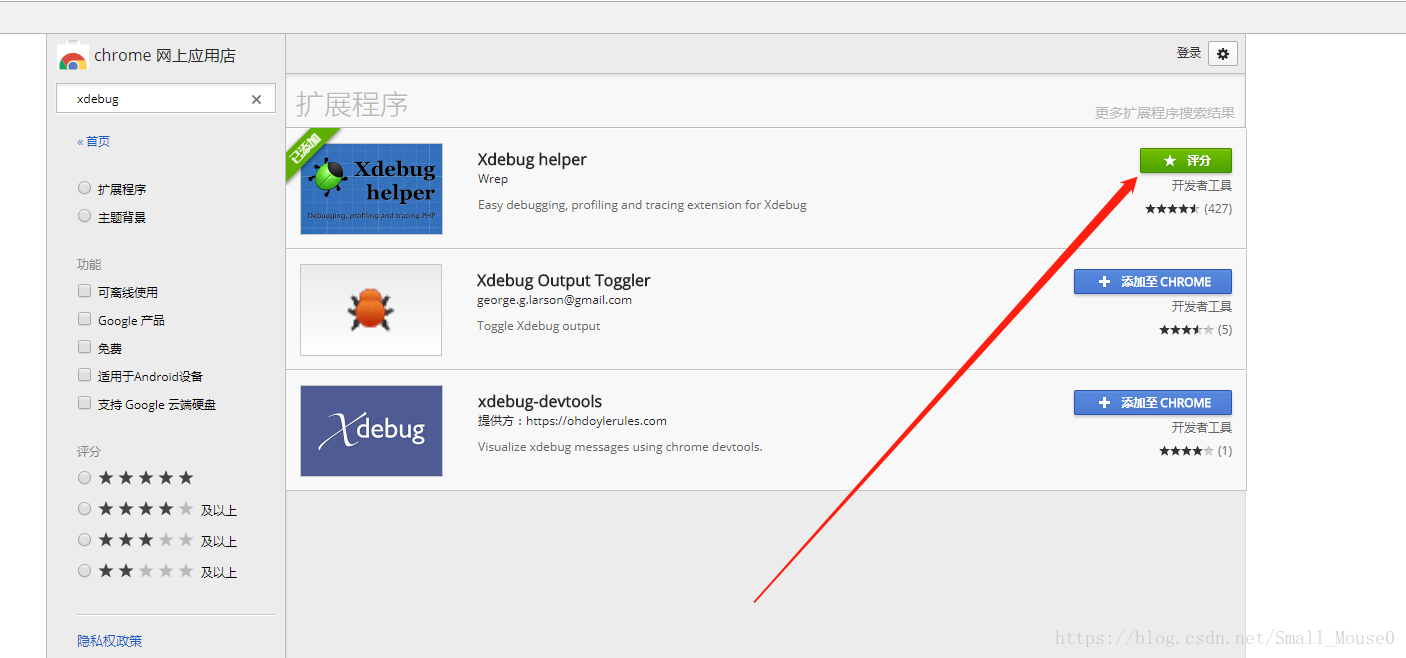Open the Xdebug Output Toggler title
Viewport: 1406px width, 658px height.
563,280
